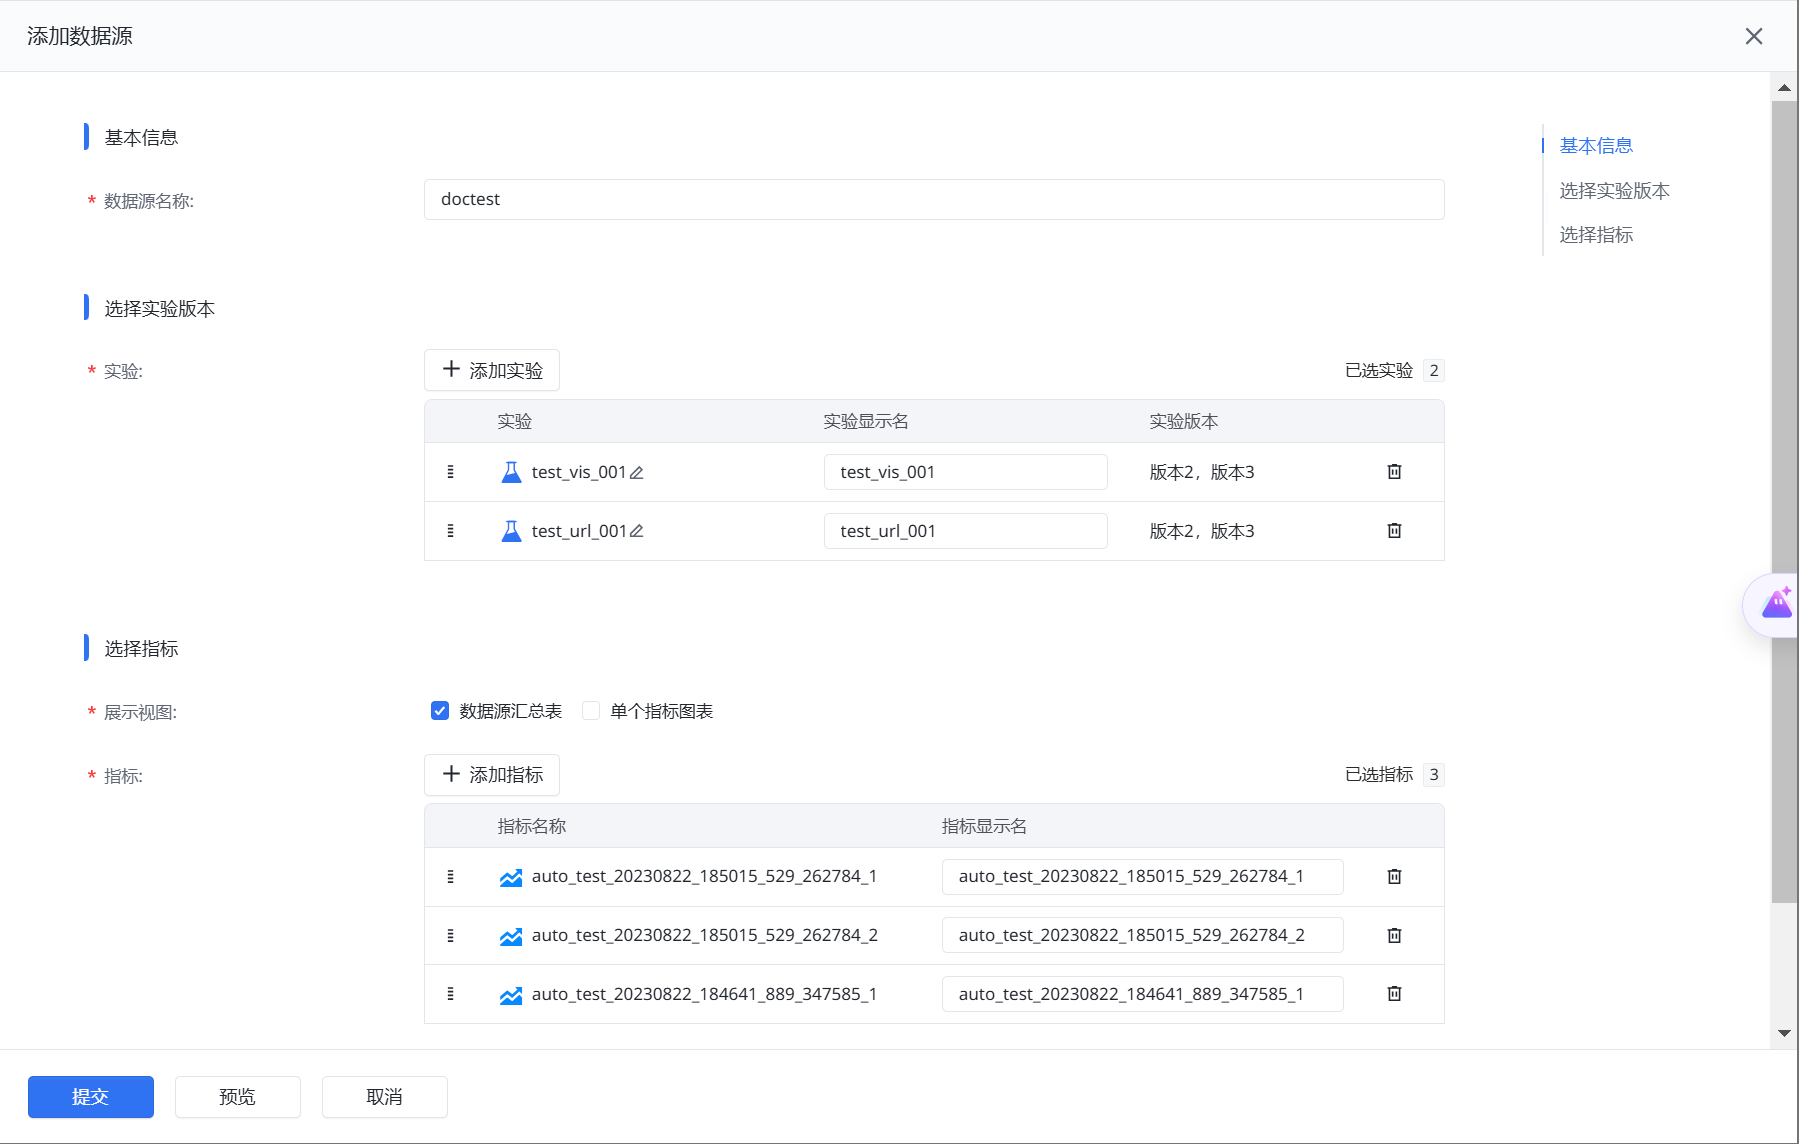This screenshot has height=1144, width=1799.
Task: Edit test_url_001 via pencil icon
Action: point(637,532)
